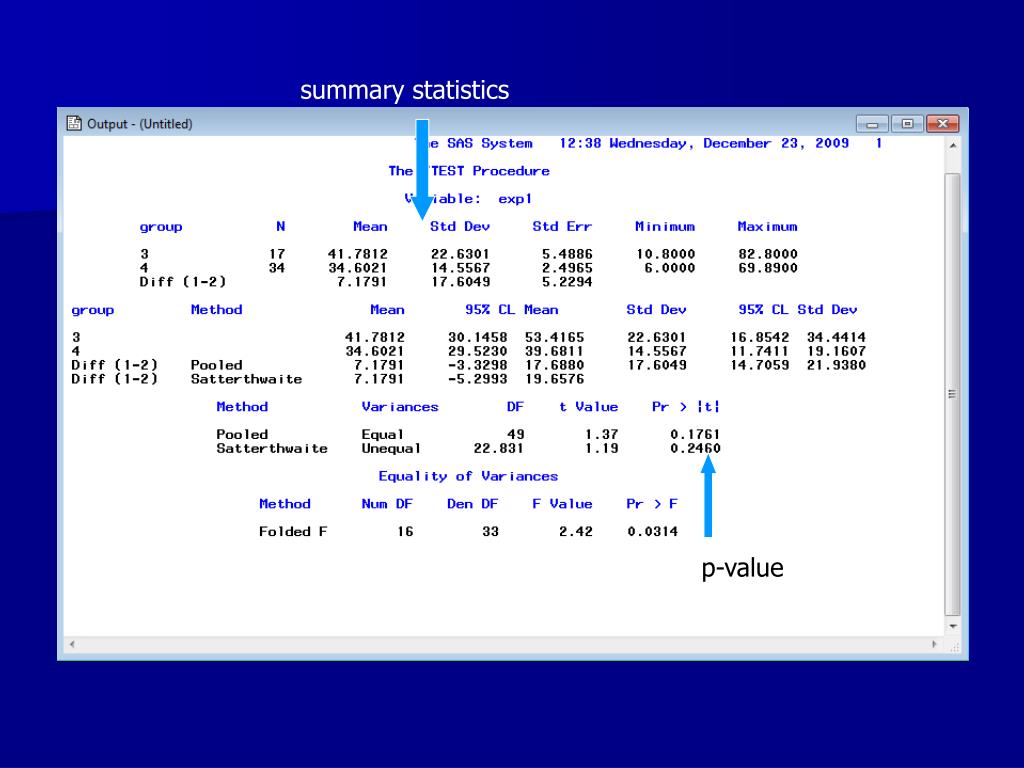The image size is (1024, 768).
Task: Click the 'Minimum' column header
Action: tap(665, 227)
